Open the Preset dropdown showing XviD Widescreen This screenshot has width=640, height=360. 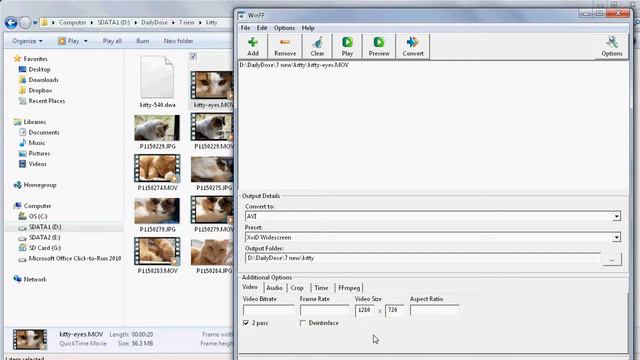click(616, 237)
